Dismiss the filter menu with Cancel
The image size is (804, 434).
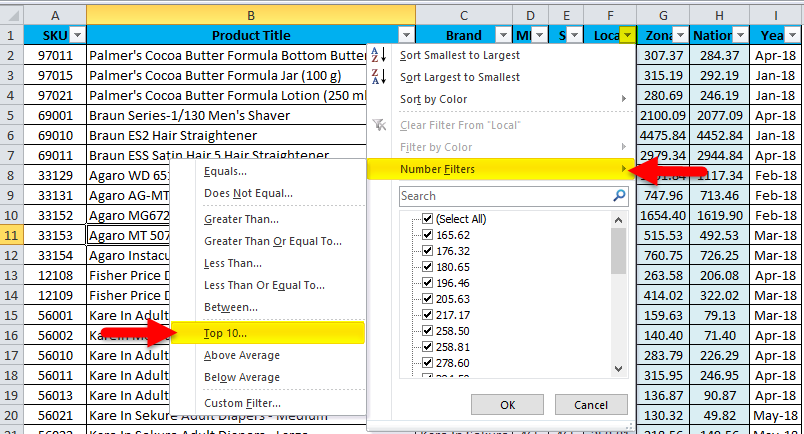pyautogui.click(x=591, y=405)
